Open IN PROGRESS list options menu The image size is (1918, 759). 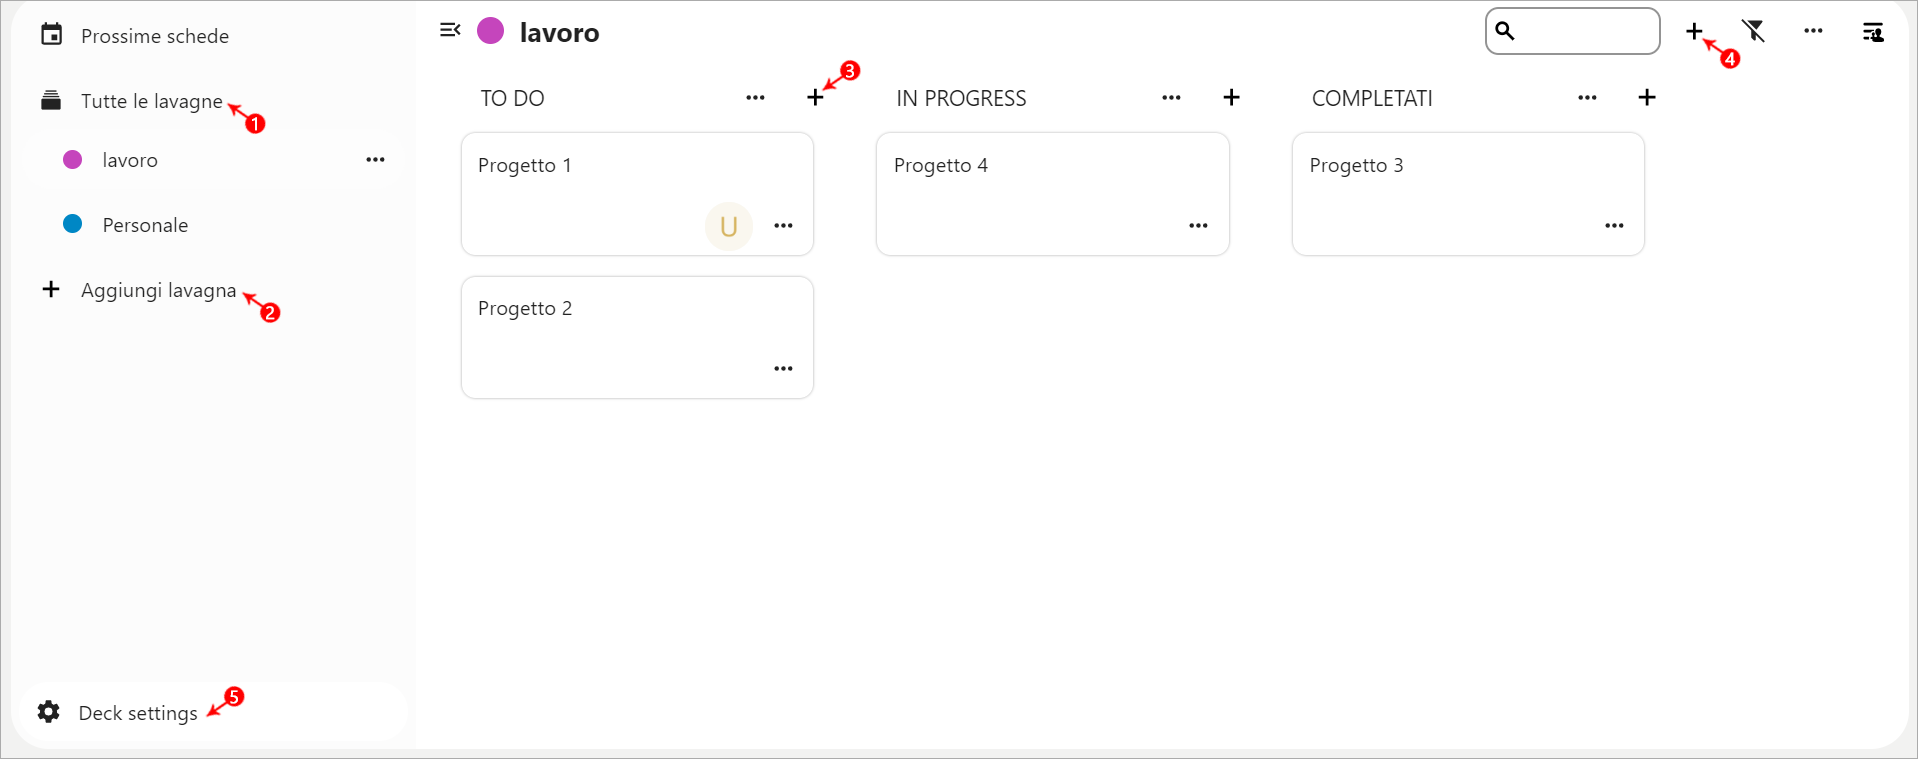(x=1171, y=98)
